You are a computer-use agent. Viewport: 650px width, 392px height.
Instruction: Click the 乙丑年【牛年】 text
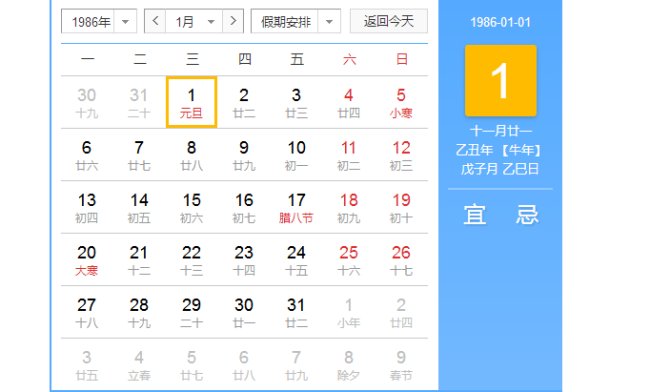click(499, 150)
